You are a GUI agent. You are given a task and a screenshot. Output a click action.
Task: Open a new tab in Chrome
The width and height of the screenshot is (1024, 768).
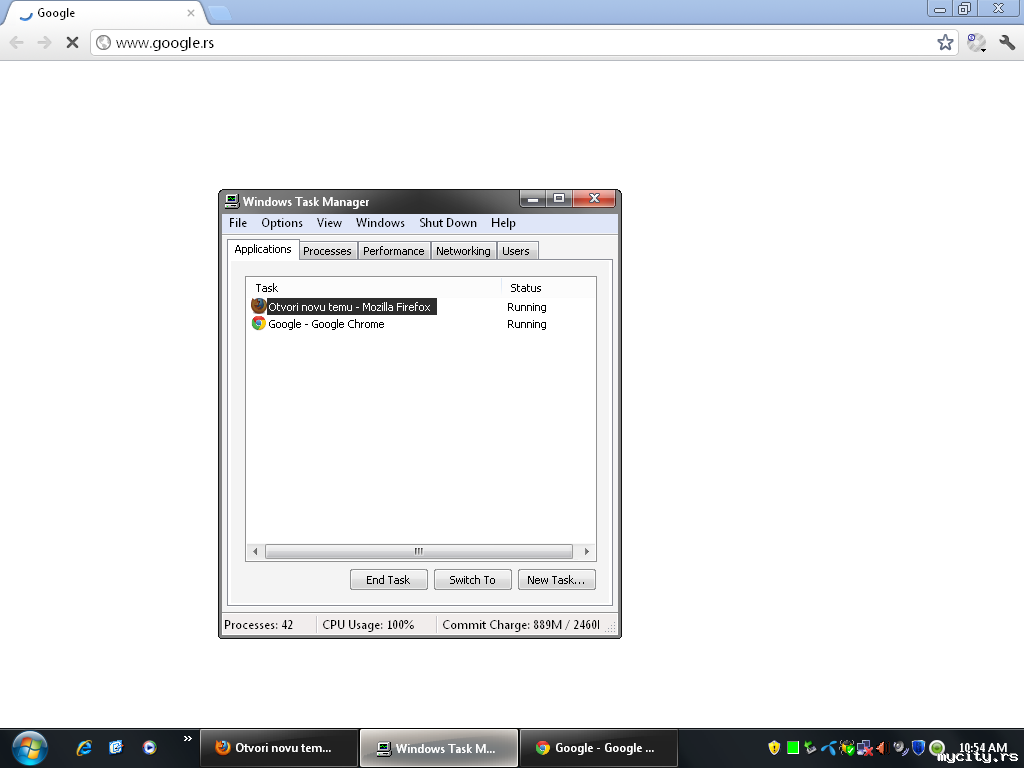pyautogui.click(x=219, y=12)
